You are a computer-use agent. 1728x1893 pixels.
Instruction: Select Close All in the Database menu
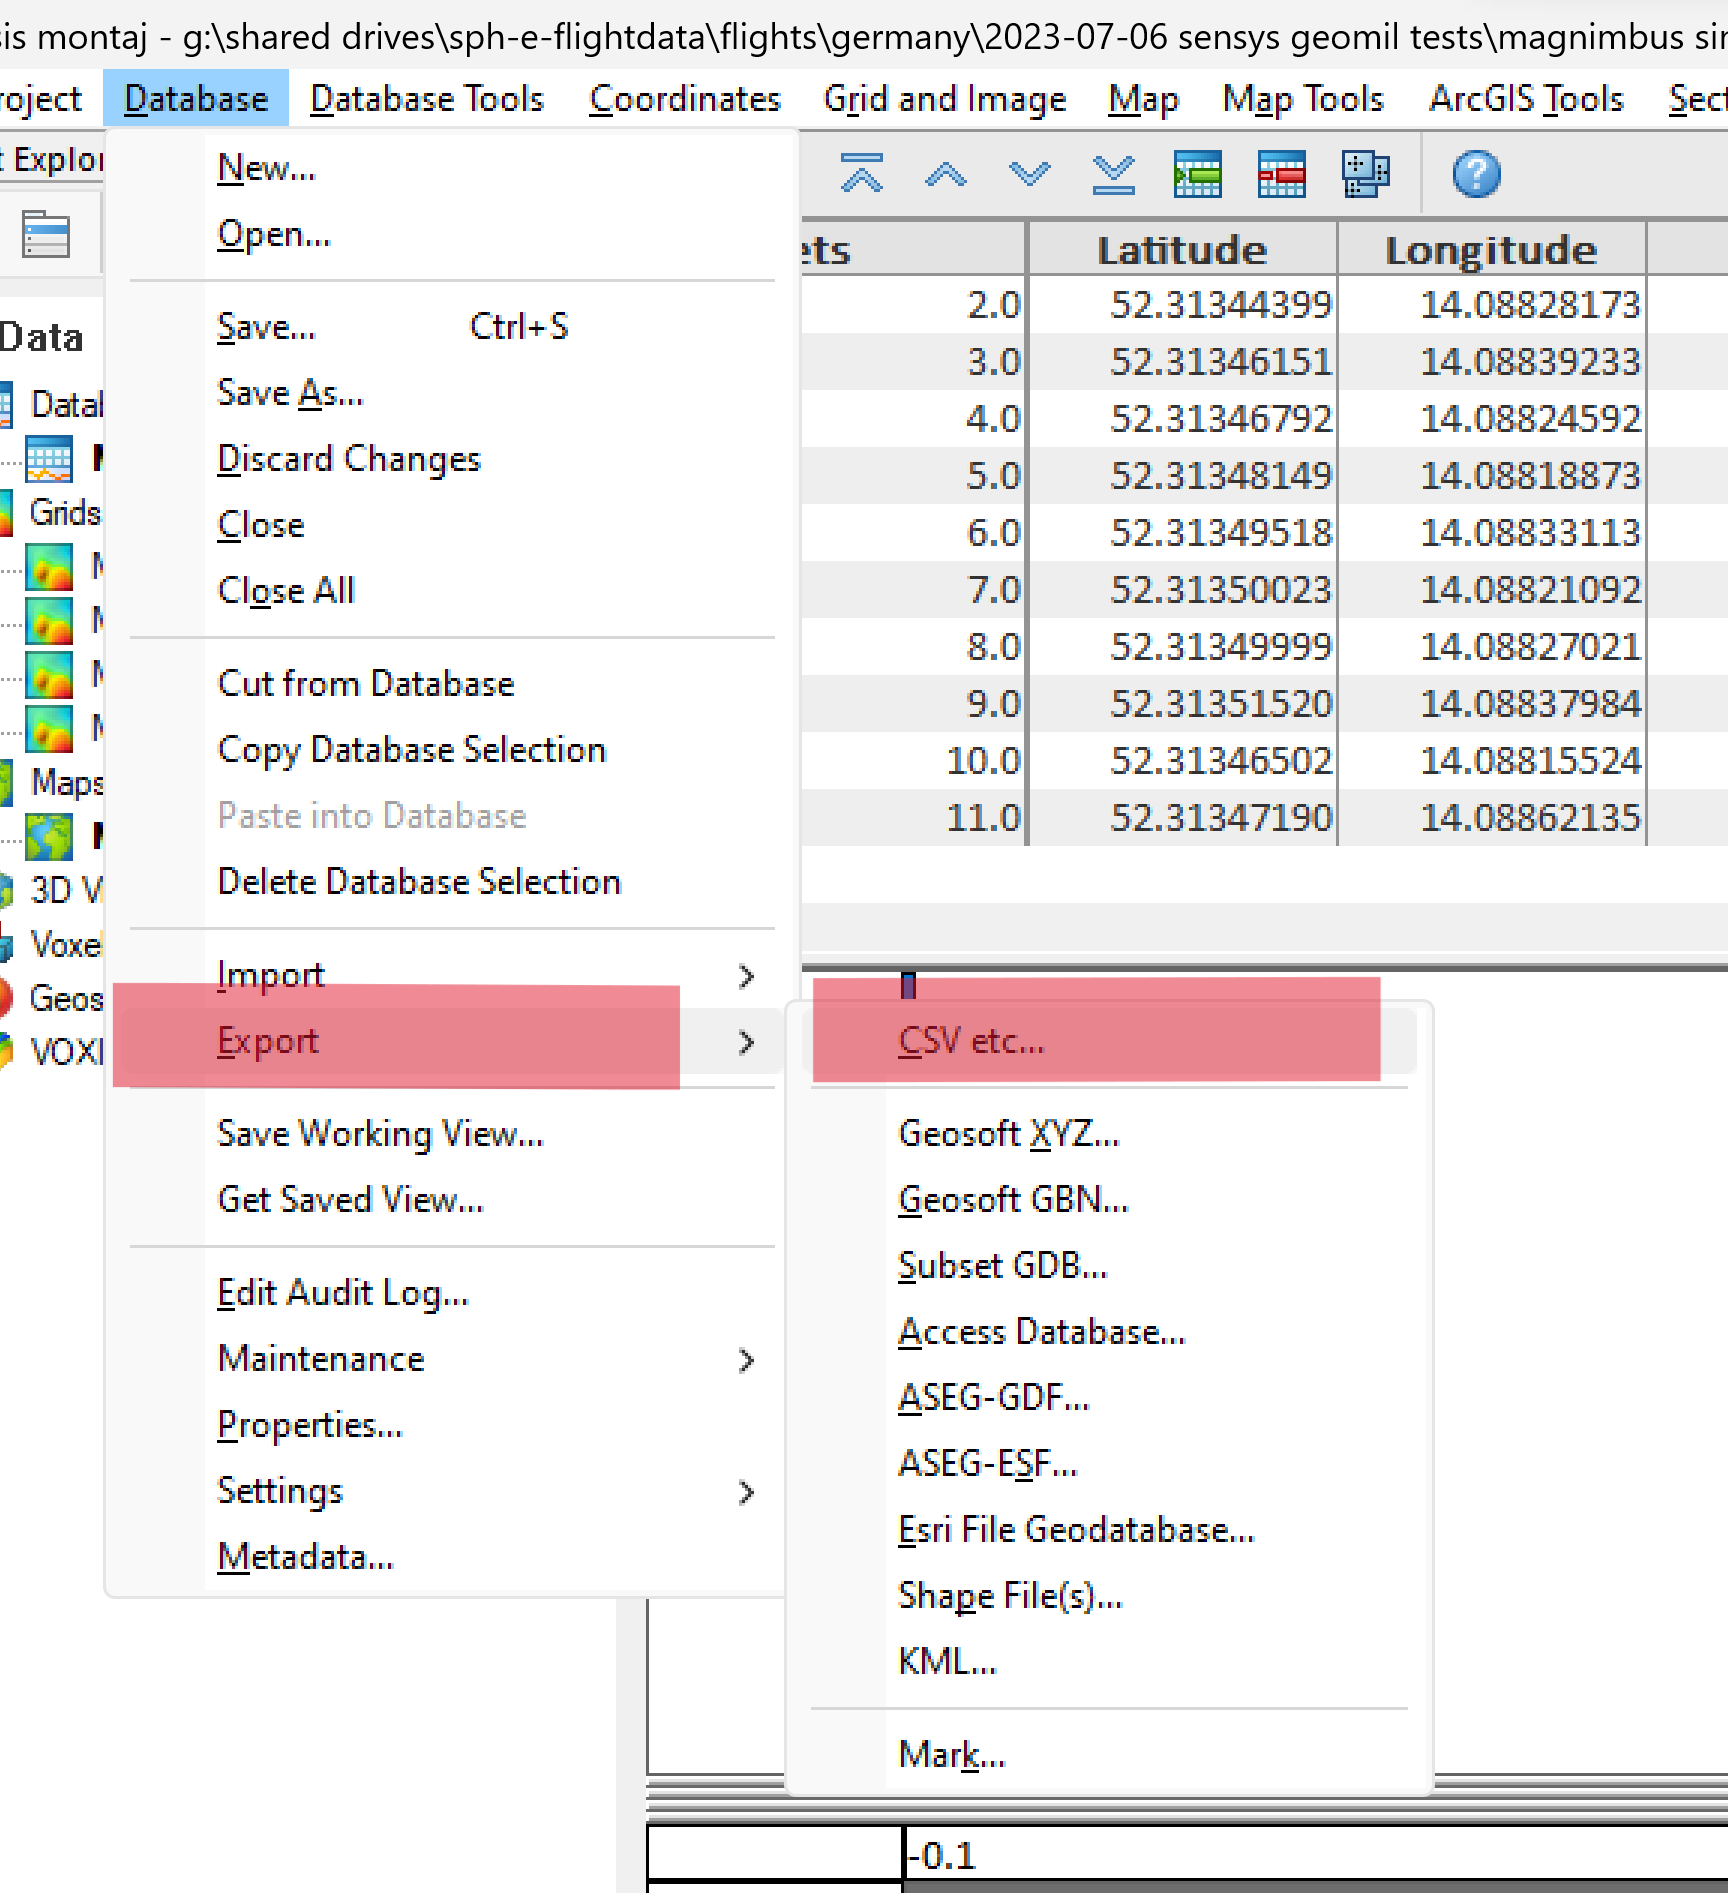pyautogui.click(x=286, y=591)
